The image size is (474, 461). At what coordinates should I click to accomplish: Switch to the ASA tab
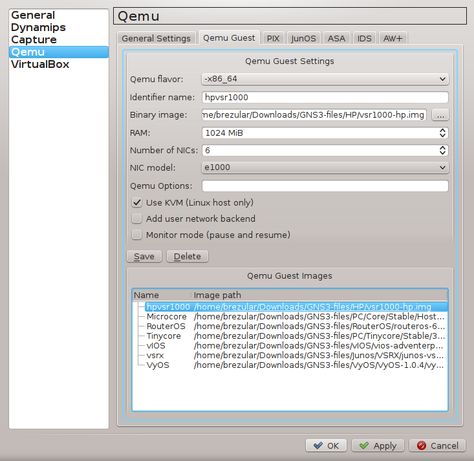click(x=336, y=38)
